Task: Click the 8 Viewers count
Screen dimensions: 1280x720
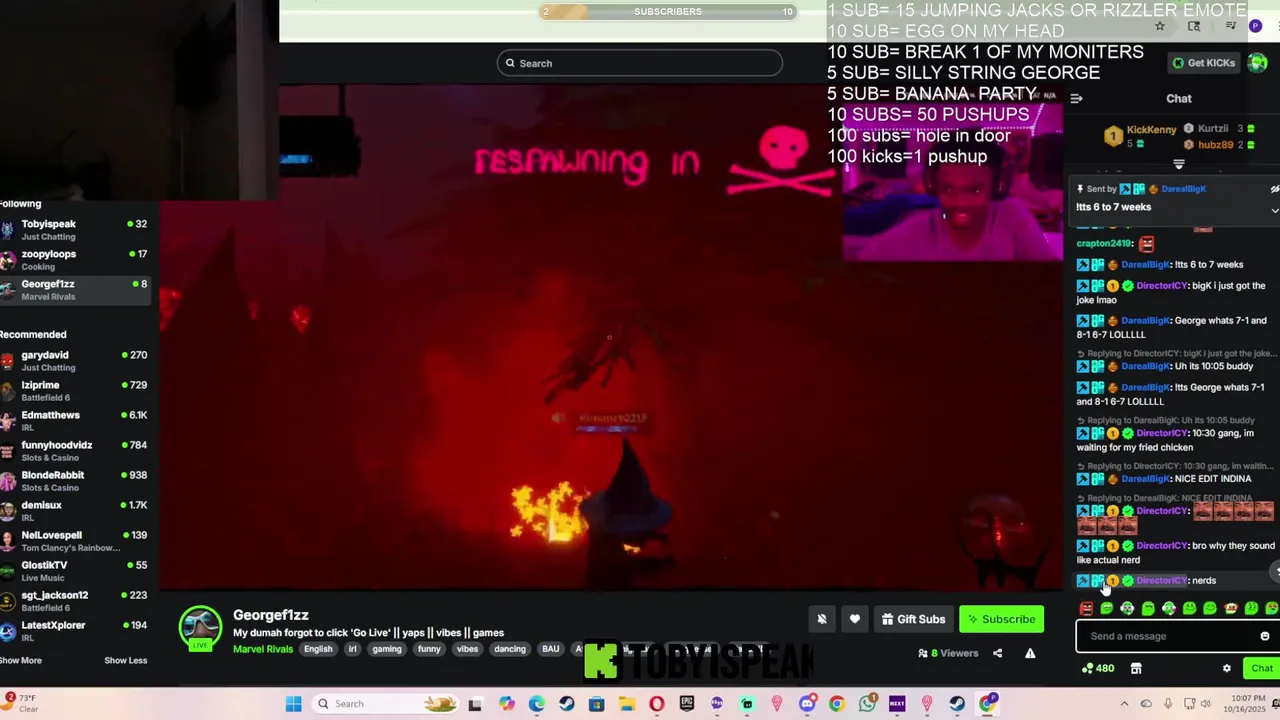Action: click(x=948, y=653)
